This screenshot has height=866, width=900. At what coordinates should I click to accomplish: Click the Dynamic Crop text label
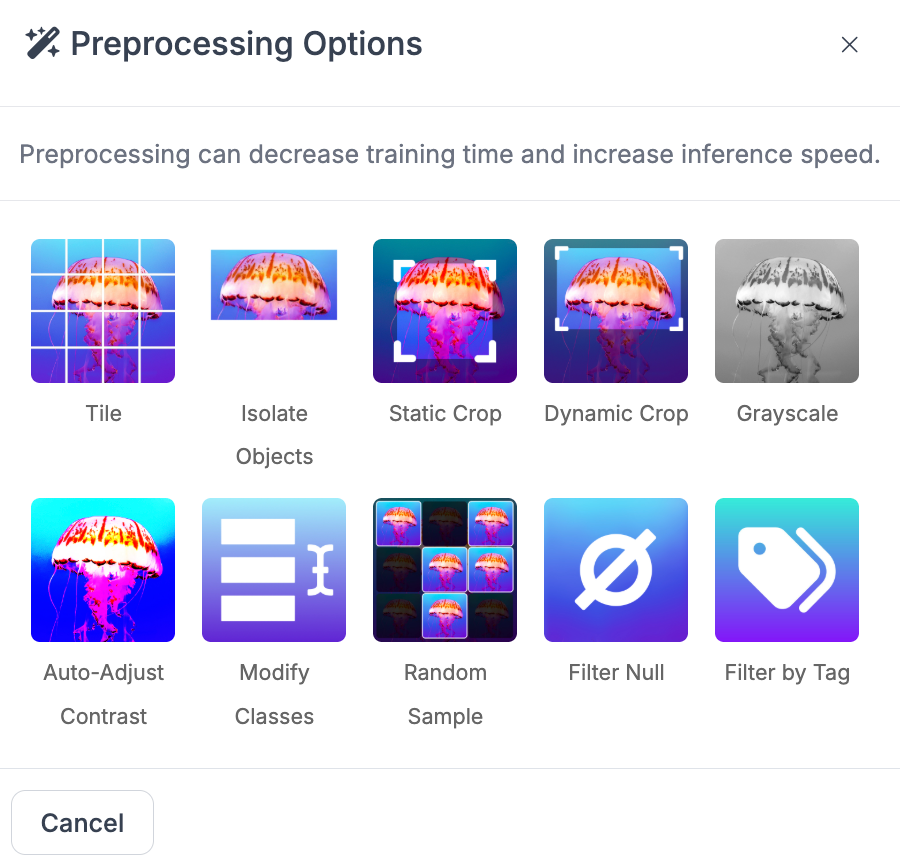point(616,414)
